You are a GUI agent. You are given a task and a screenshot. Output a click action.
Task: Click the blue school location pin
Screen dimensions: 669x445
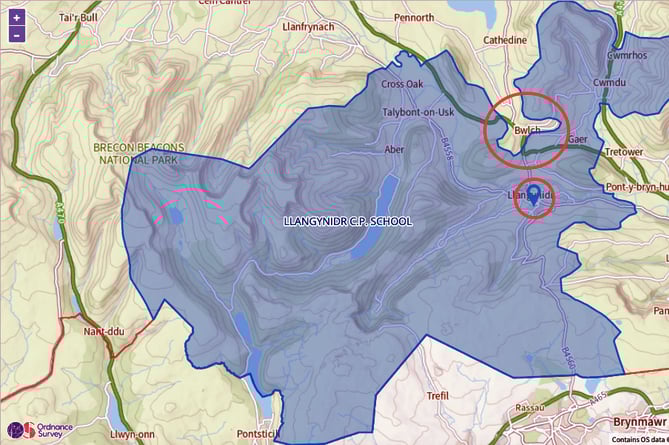[533, 195]
